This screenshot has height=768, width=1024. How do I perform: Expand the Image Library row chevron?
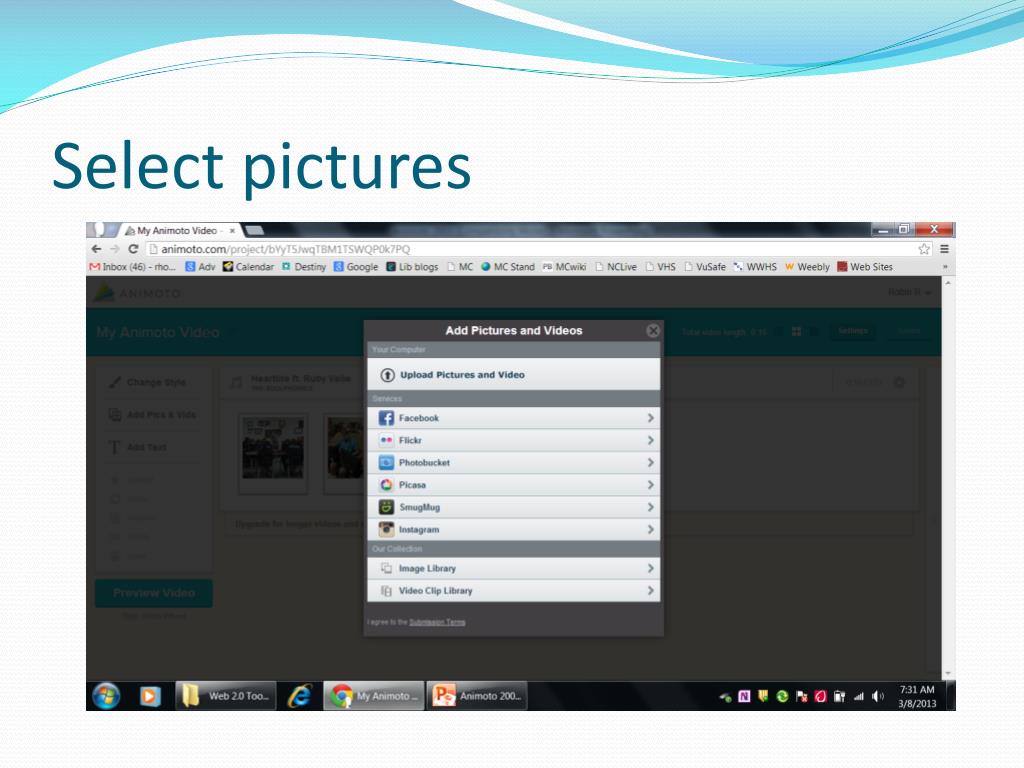point(650,568)
